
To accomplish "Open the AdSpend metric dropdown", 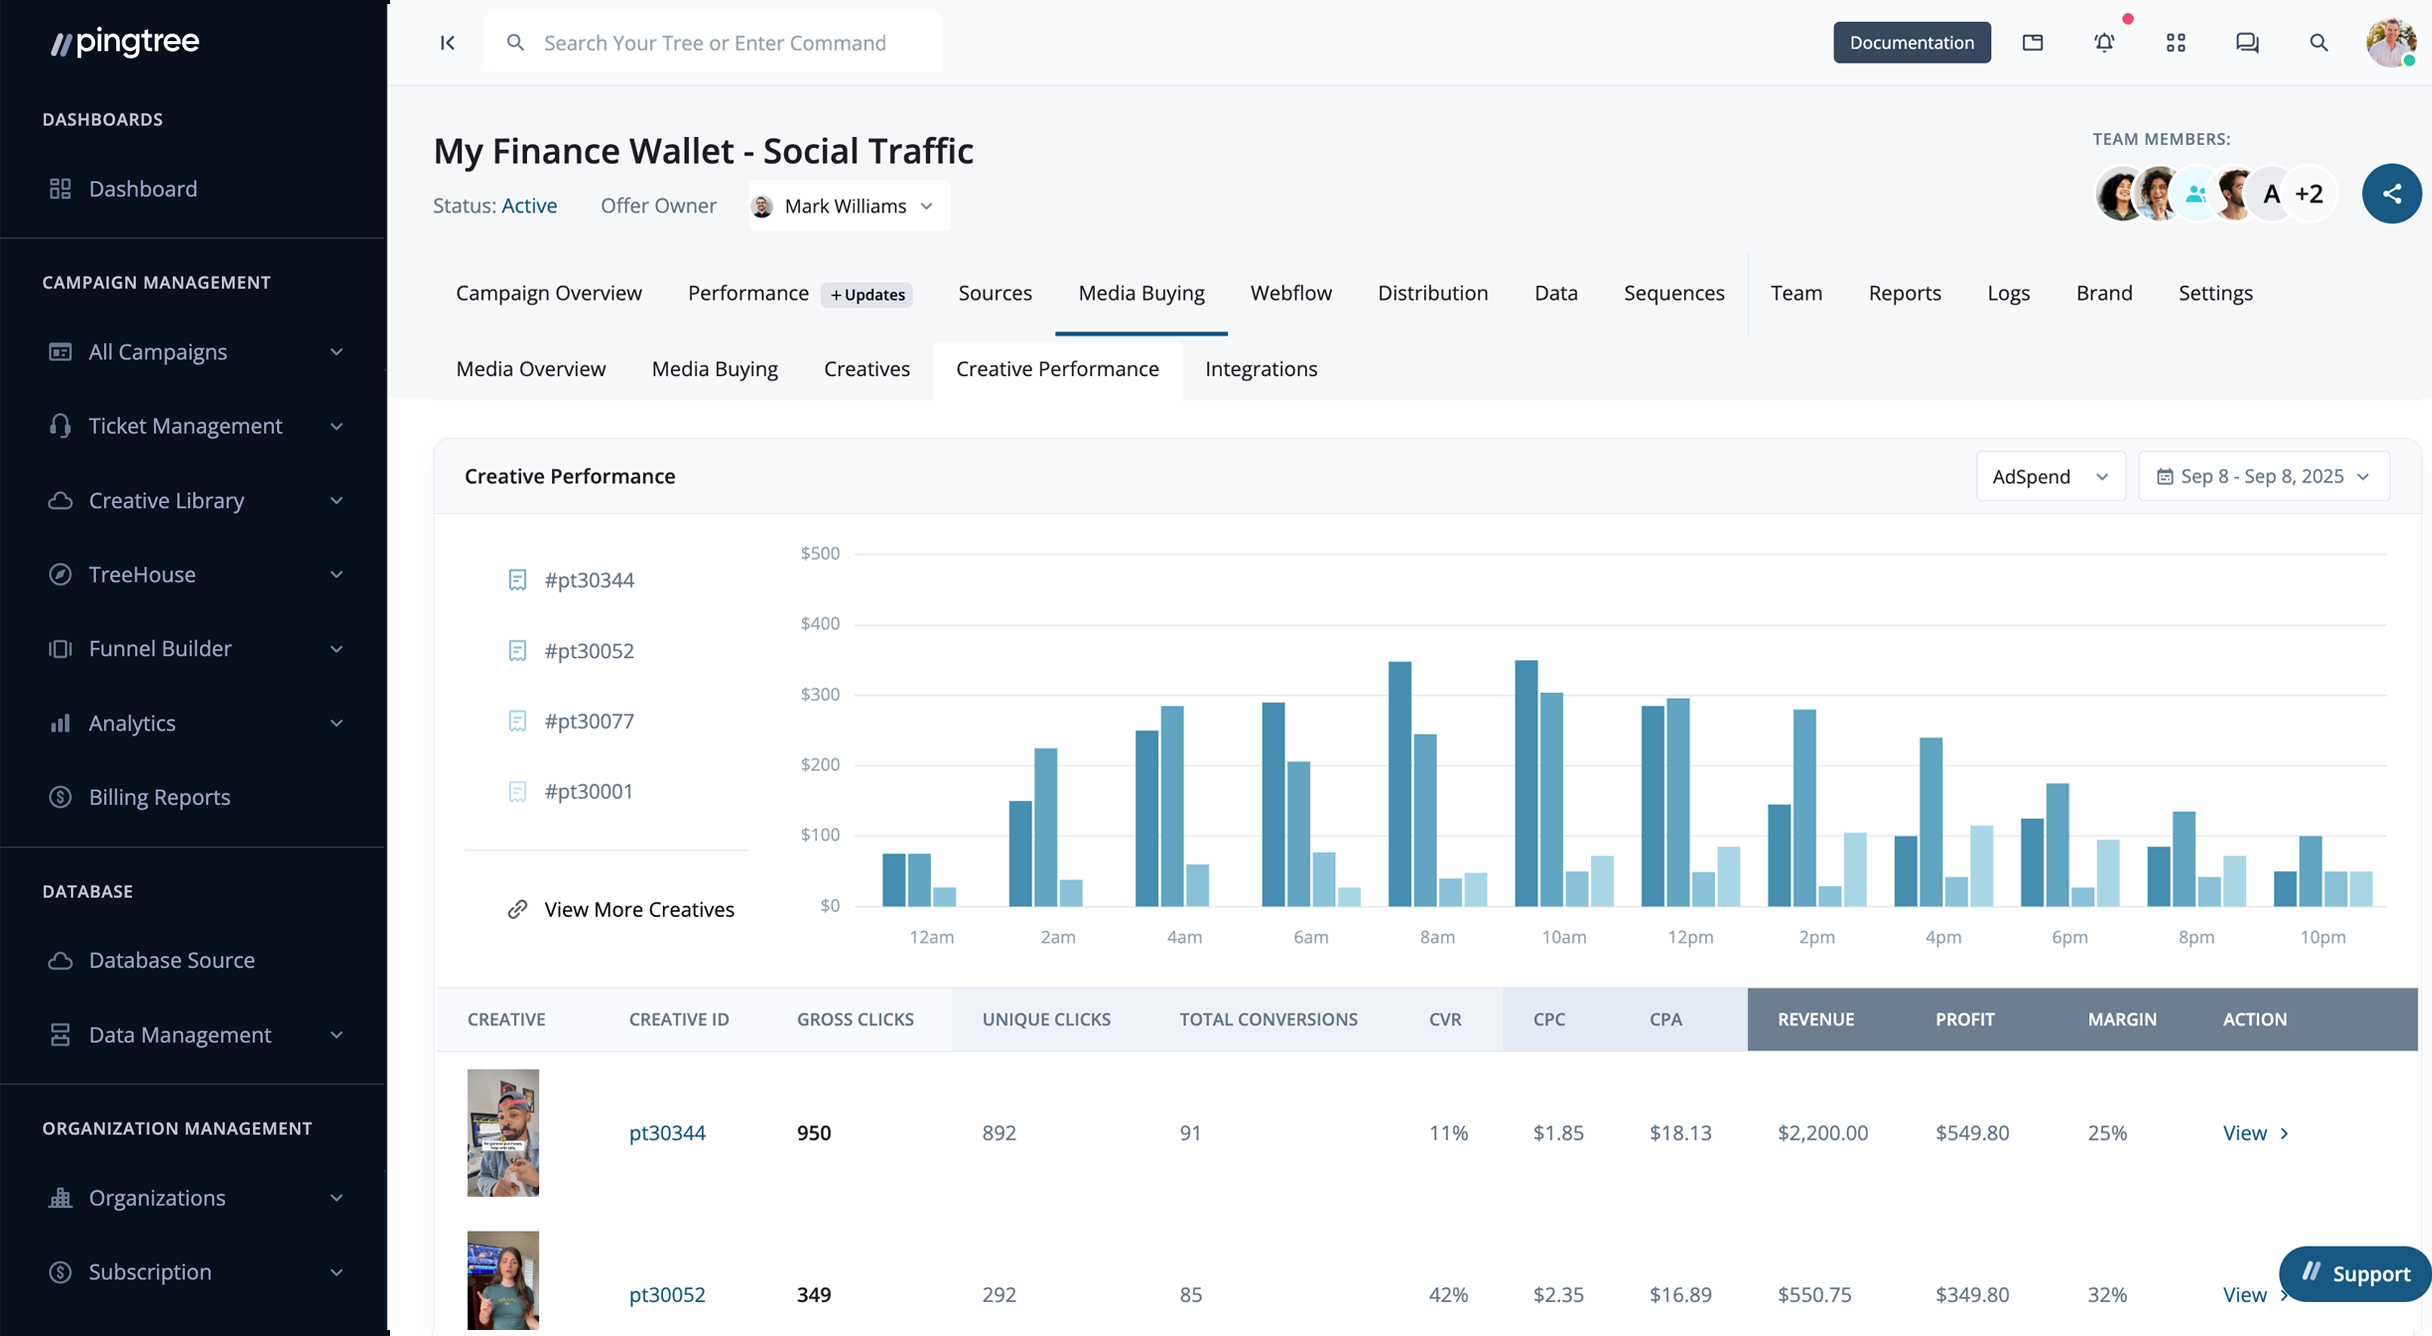I will click(x=2050, y=476).
